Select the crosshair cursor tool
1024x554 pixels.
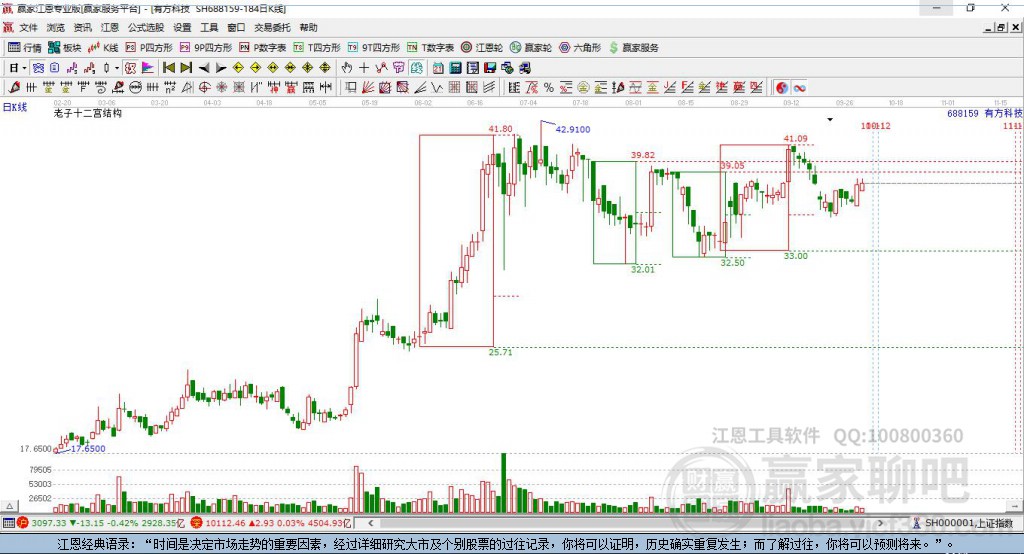click(364, 68)
